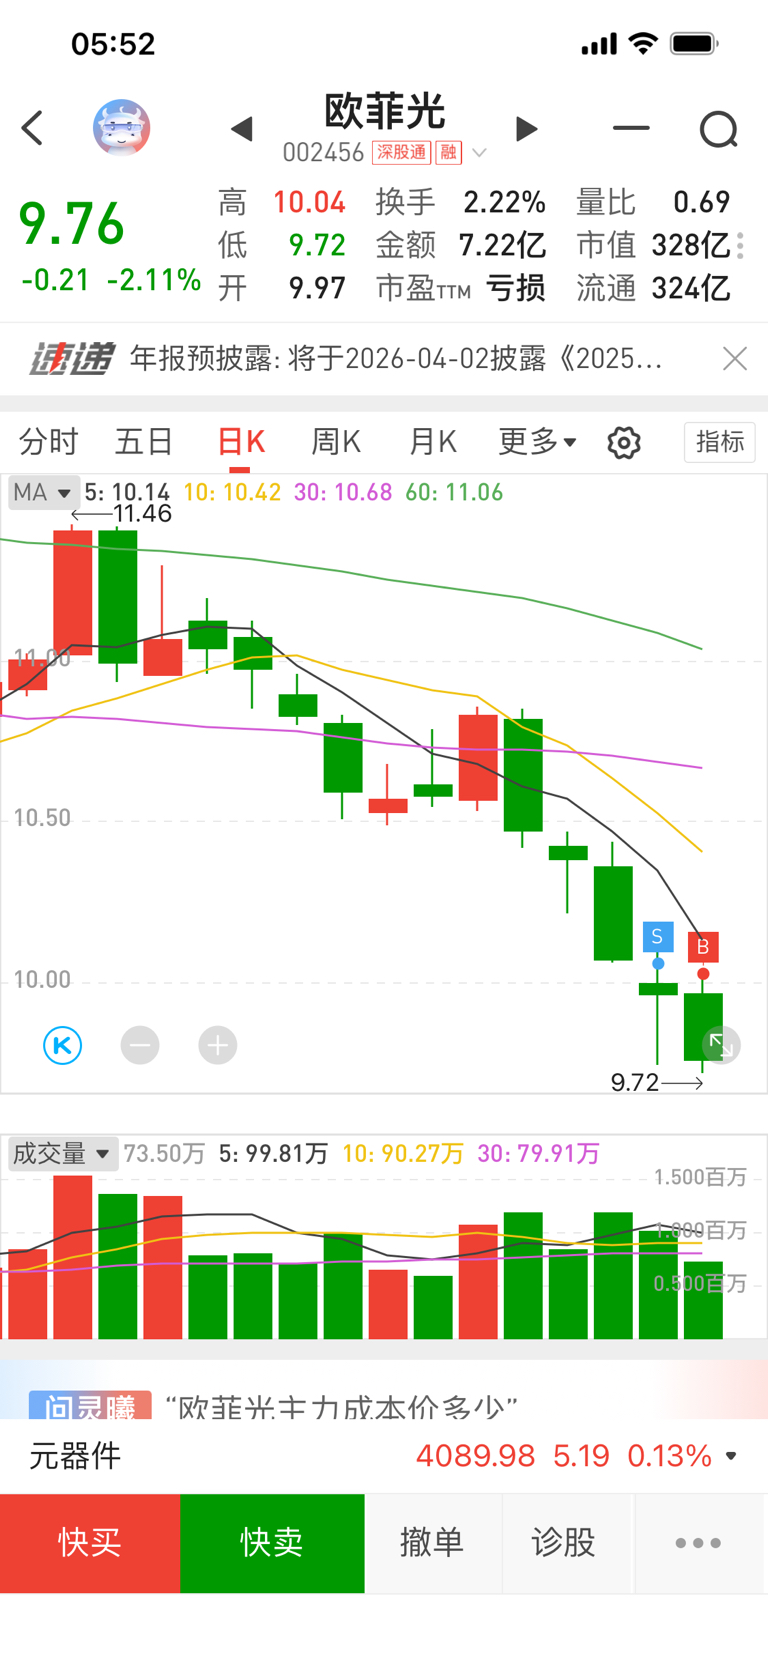This screenshot has height=1663, width=768.
Task: Switch to 五日 tab
Action: [x=144, y=441]
